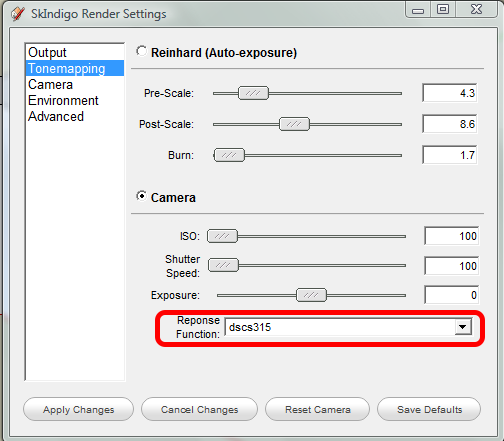
Task: Select the Camera tonemapping radio button
Action: 141,196
